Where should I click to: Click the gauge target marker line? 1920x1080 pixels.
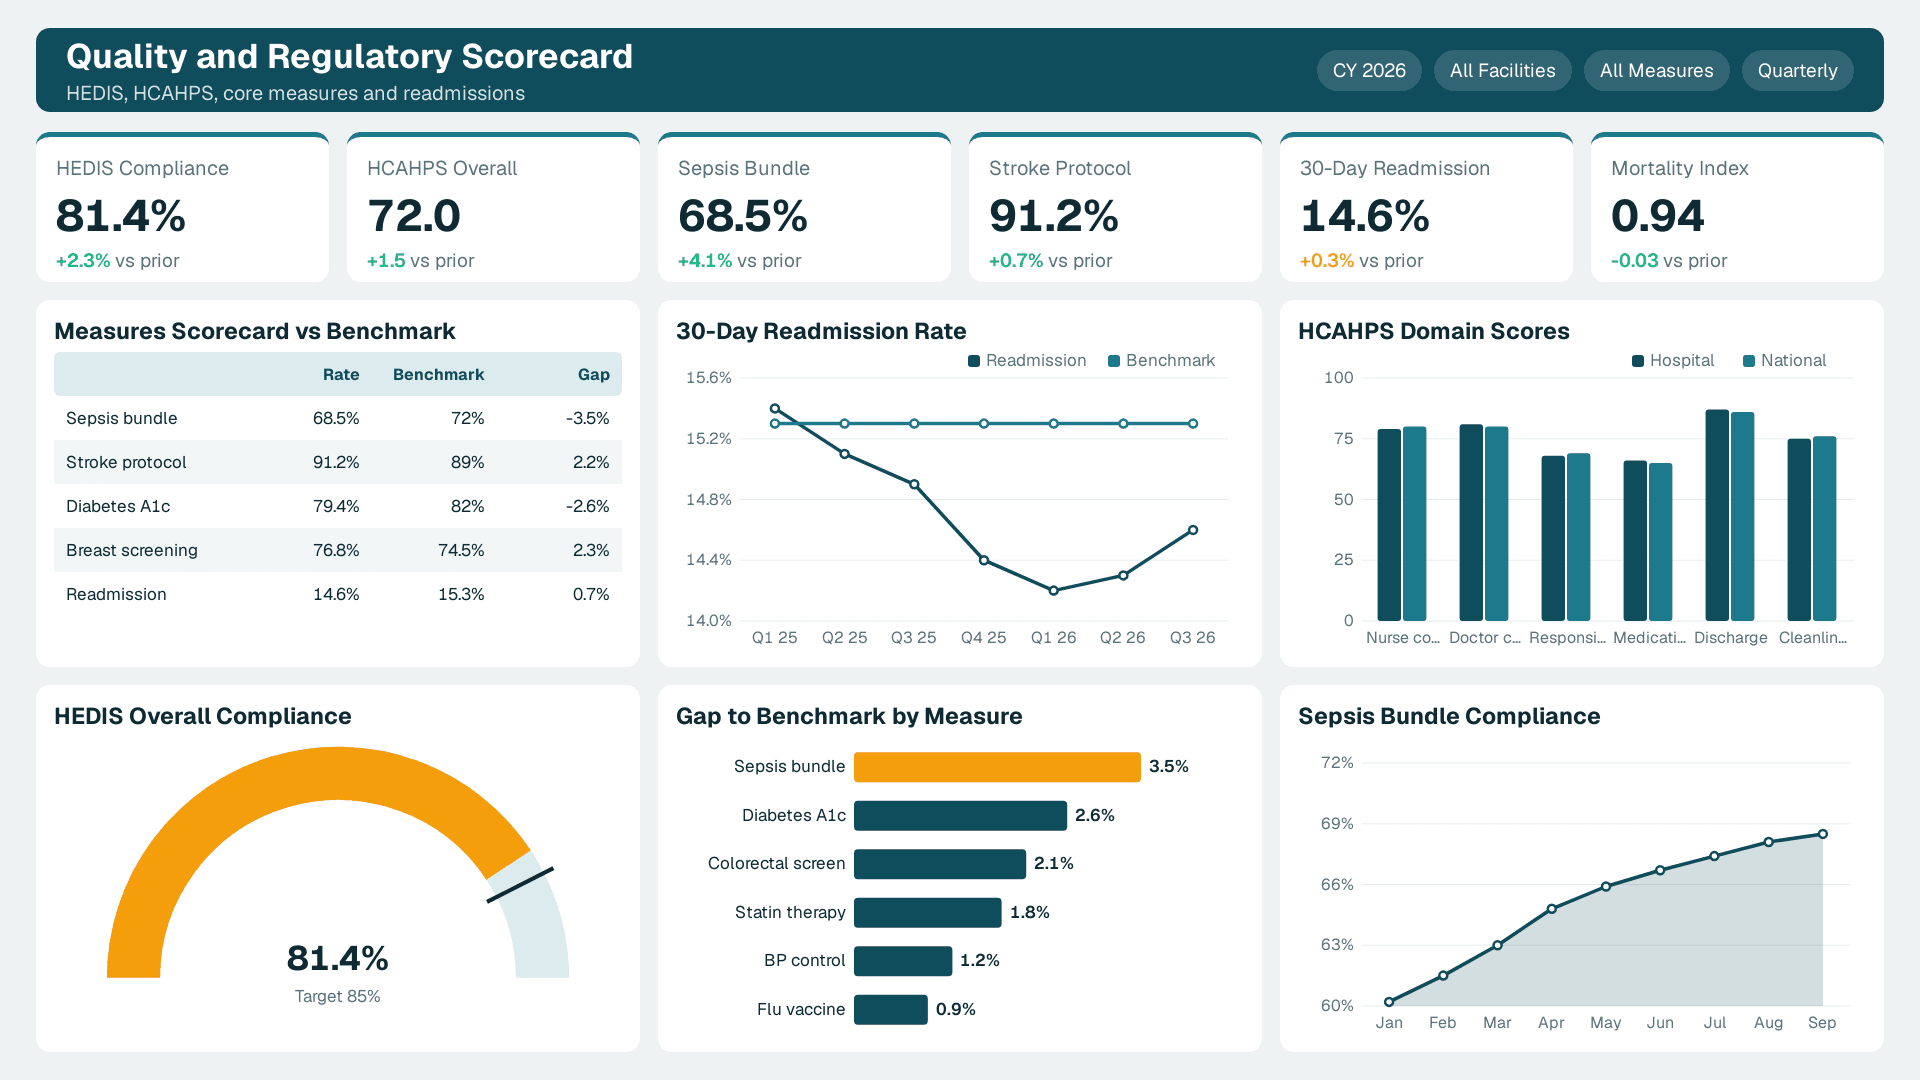tap(520, 885)
